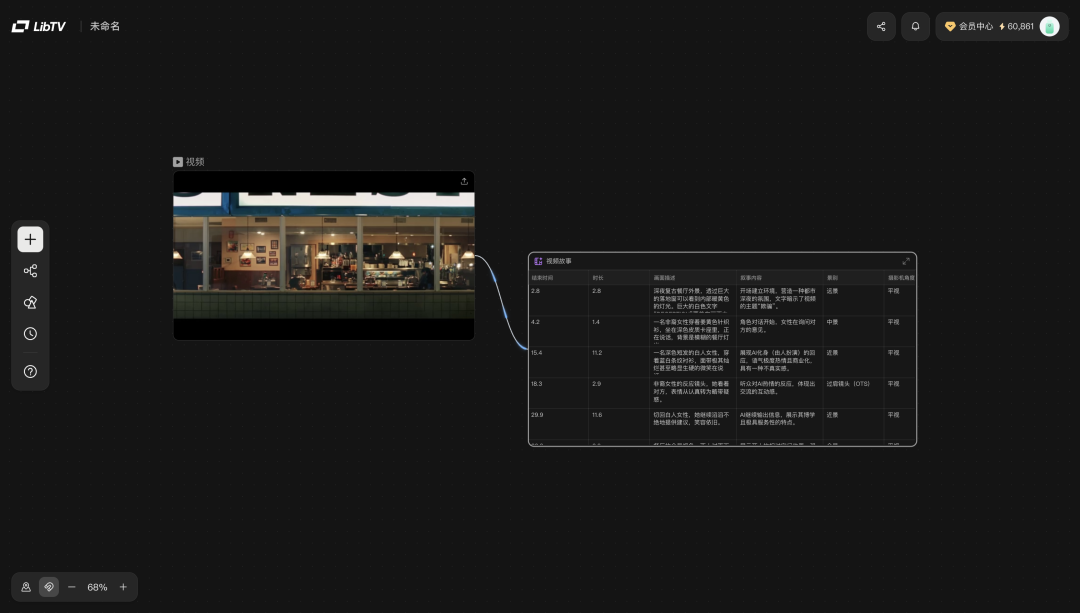Image resolution: width=1080 pixels, height=613 pixels.
Task: Open the help question-mark icon
Action: [x=30, y=371]
